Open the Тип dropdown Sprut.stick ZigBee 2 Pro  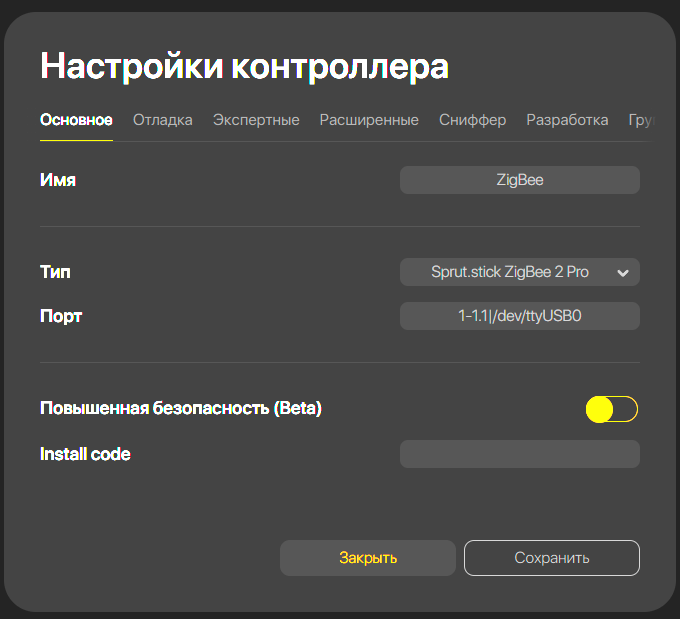pyautogui.click(x=510, y=272)
